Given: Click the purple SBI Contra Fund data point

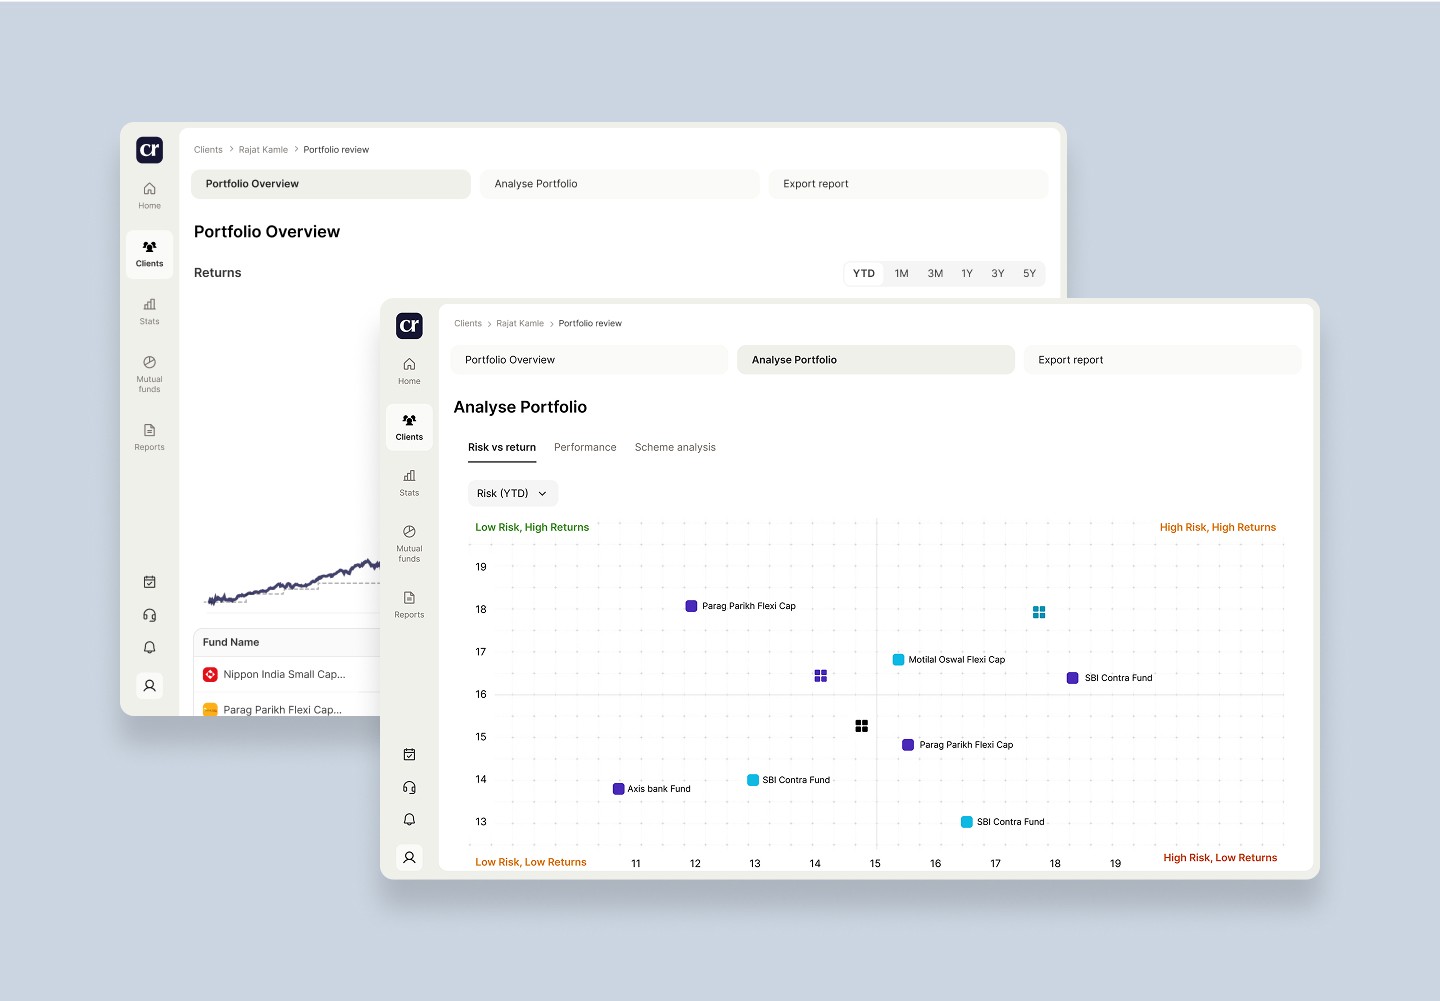Looking at the screenshot, I should 1073,678.
